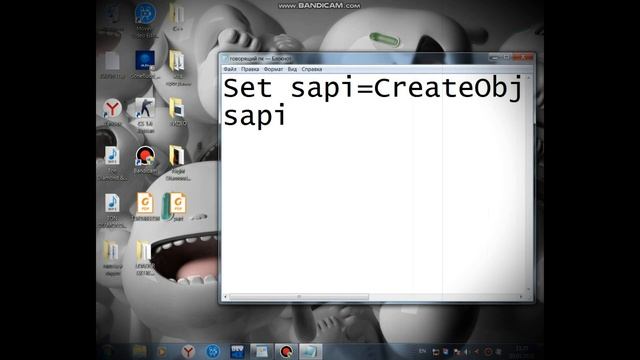Viewport: 640px width, 360px height.
Task: Launch the media player taskbar icon
Action: click(x=162, y=351)
